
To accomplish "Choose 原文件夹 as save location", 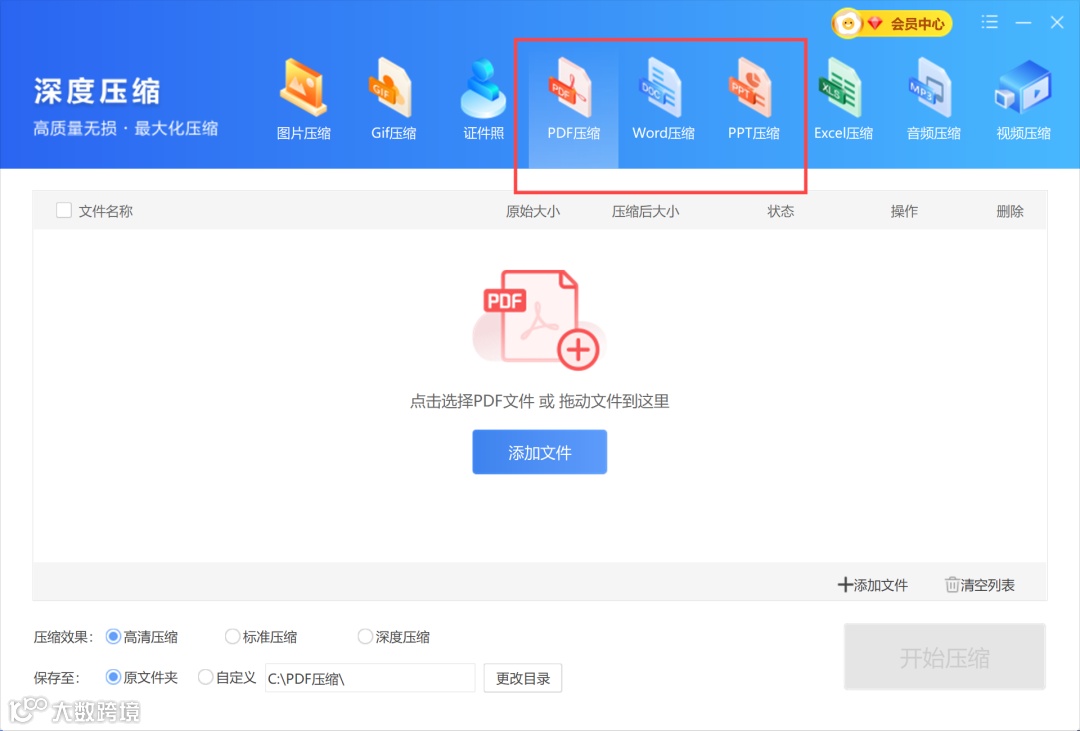I will pos(142,677).
